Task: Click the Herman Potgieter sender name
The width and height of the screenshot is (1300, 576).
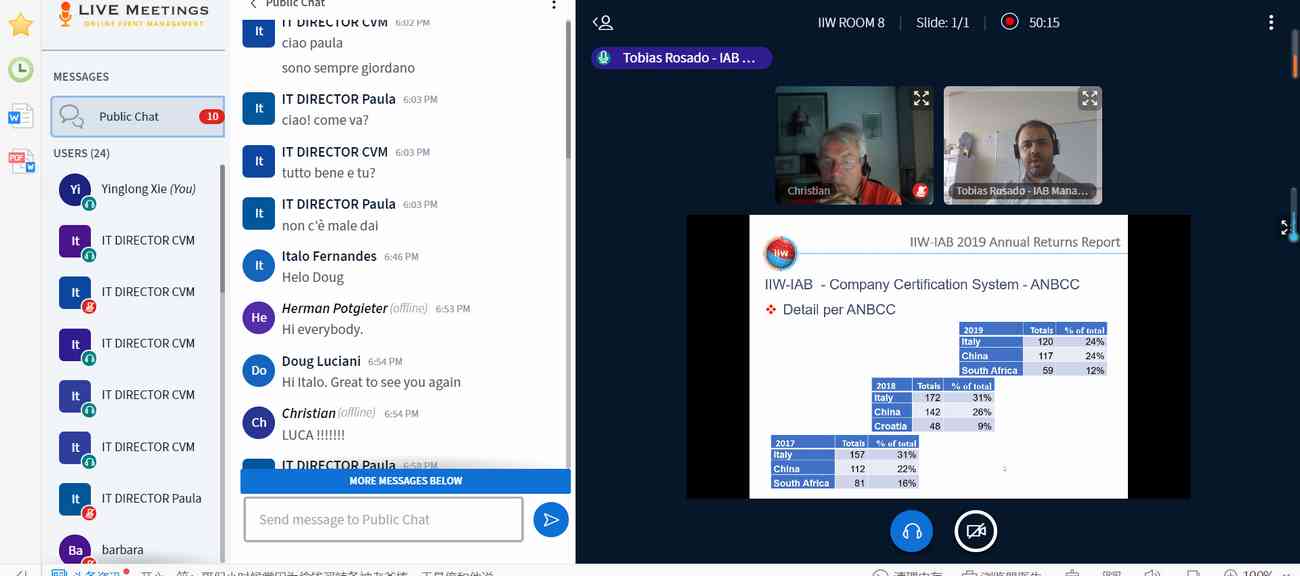Action: 334,308
